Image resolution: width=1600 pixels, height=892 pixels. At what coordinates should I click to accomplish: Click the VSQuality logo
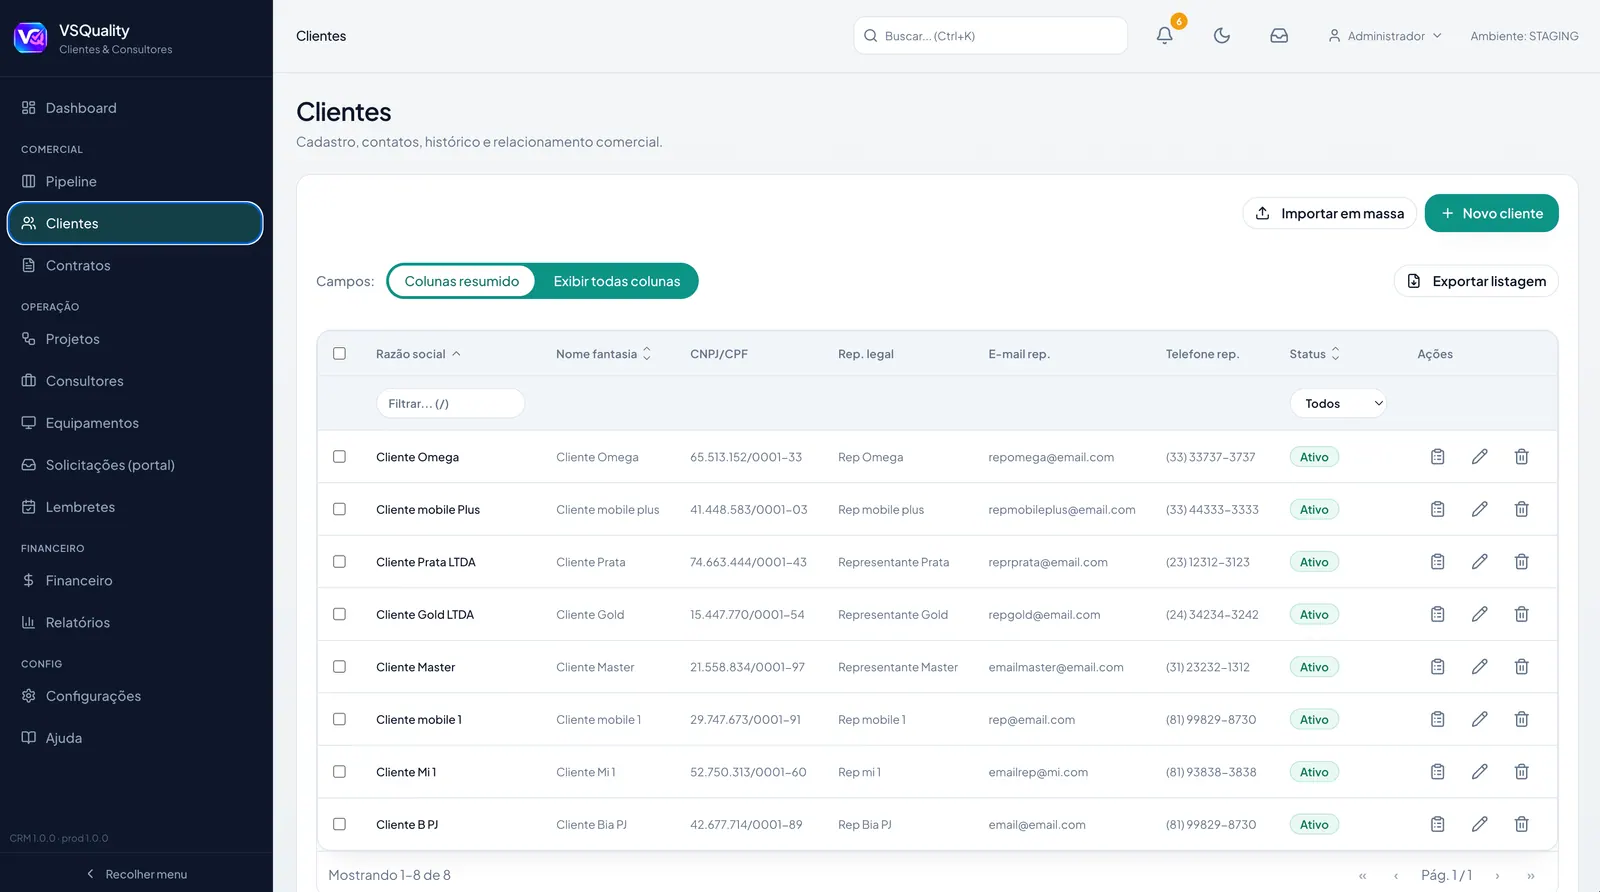[x=30, y=38]
